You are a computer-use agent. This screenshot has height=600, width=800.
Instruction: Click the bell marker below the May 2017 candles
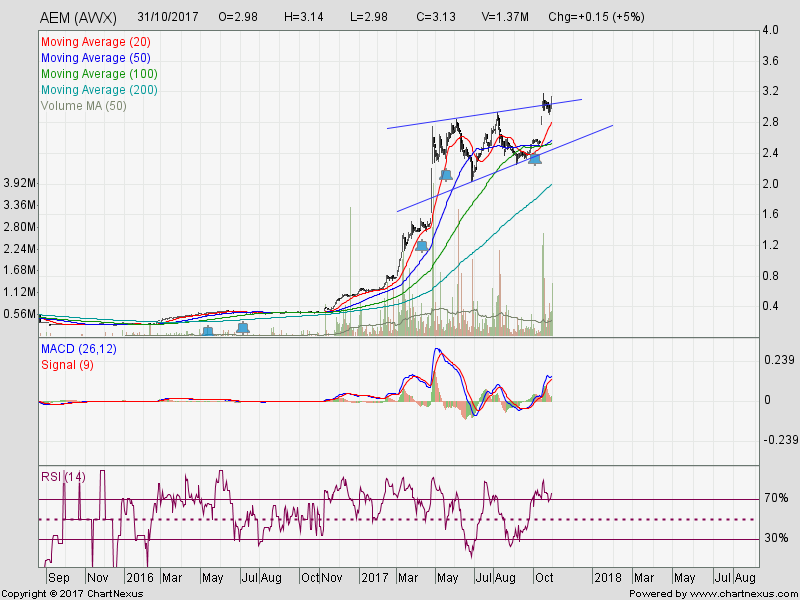click(446, 174)
